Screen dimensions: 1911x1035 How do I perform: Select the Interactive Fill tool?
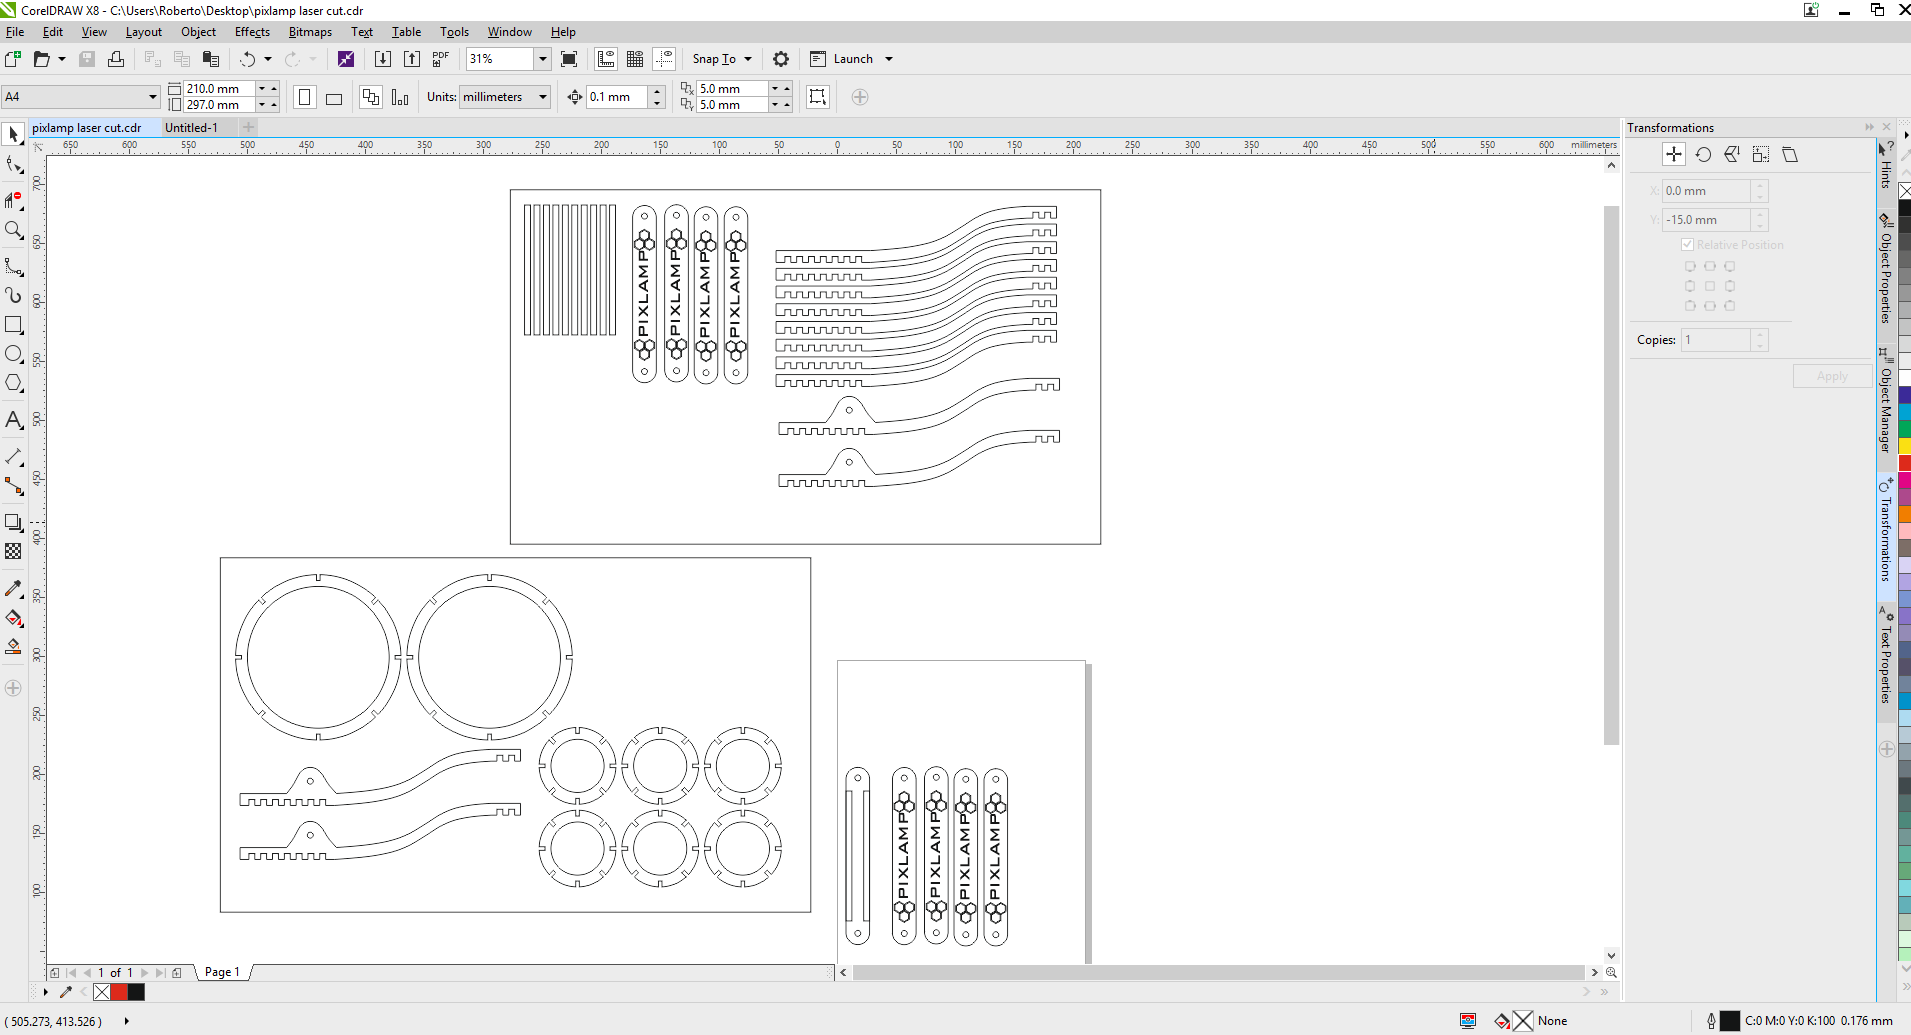coord(14,618)
